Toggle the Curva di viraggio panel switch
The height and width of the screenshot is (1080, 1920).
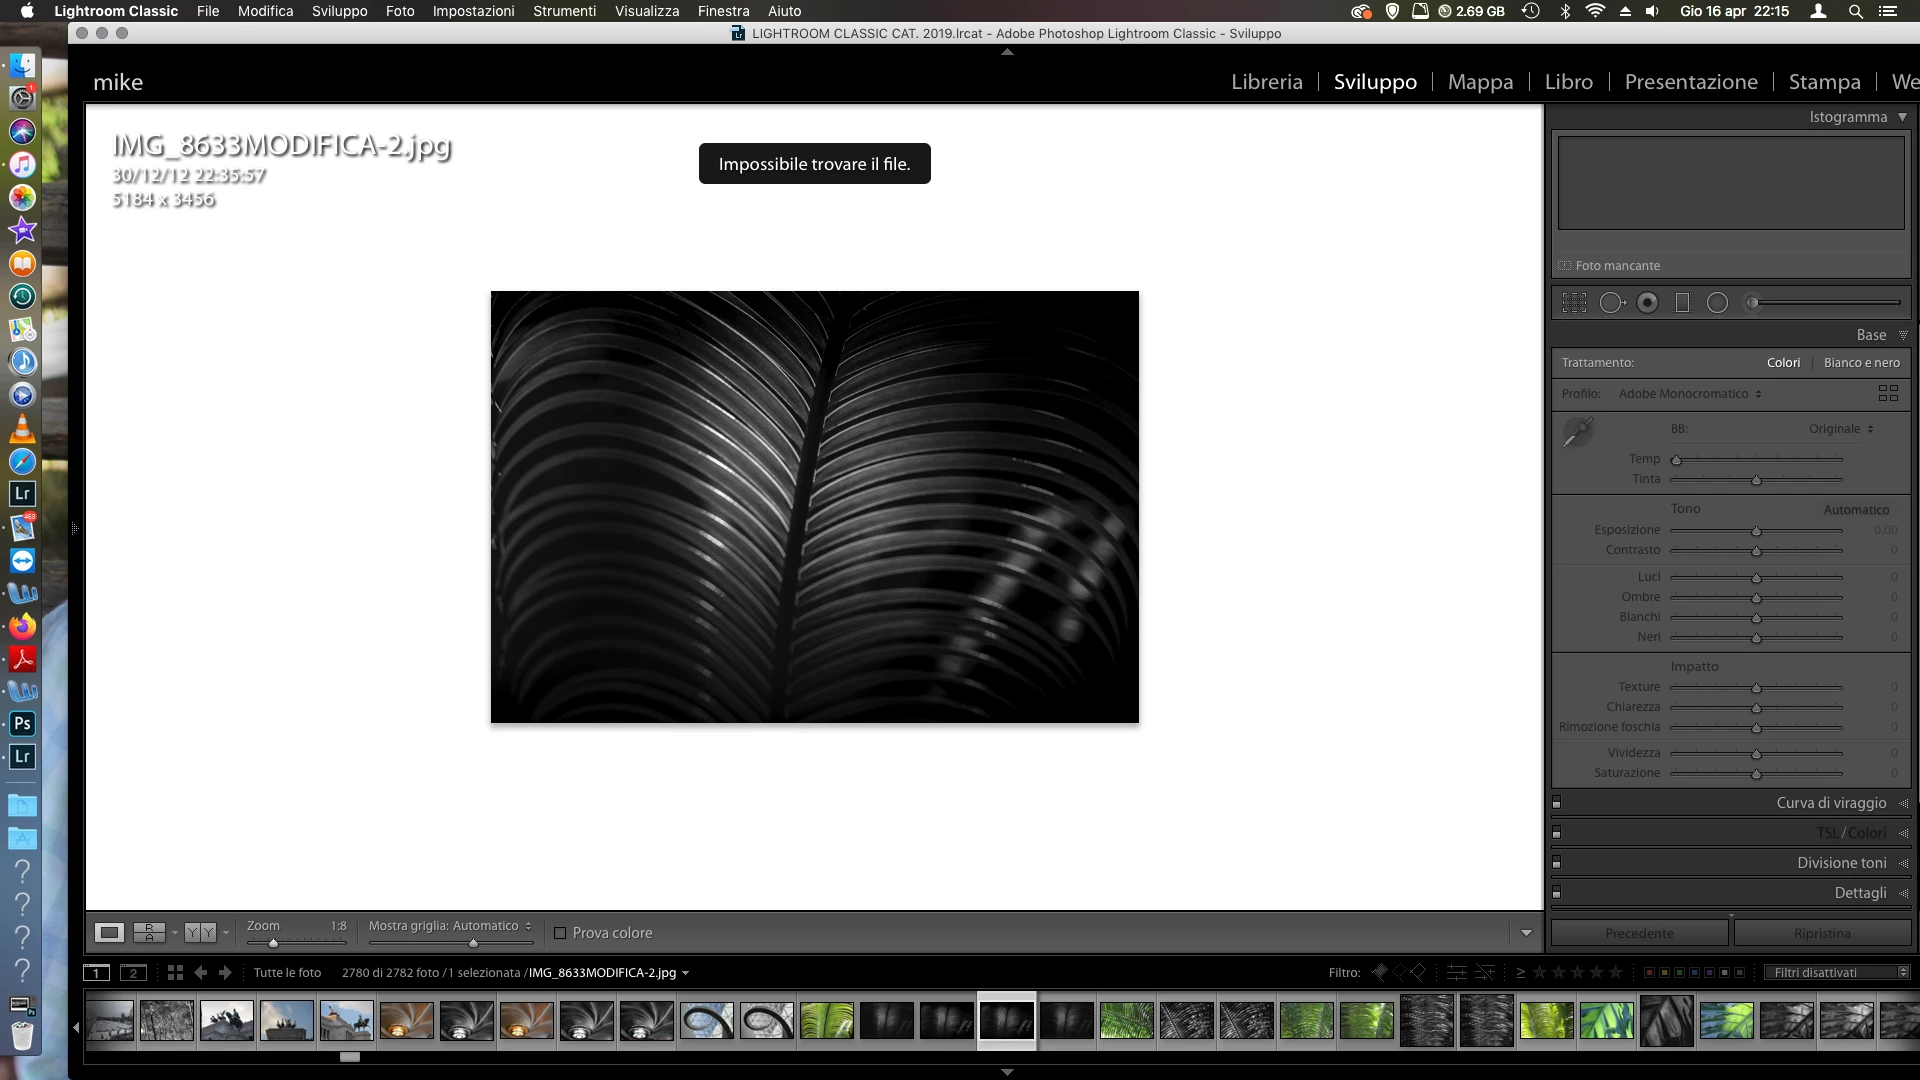pyautogui.click(x=1556, y=803)
